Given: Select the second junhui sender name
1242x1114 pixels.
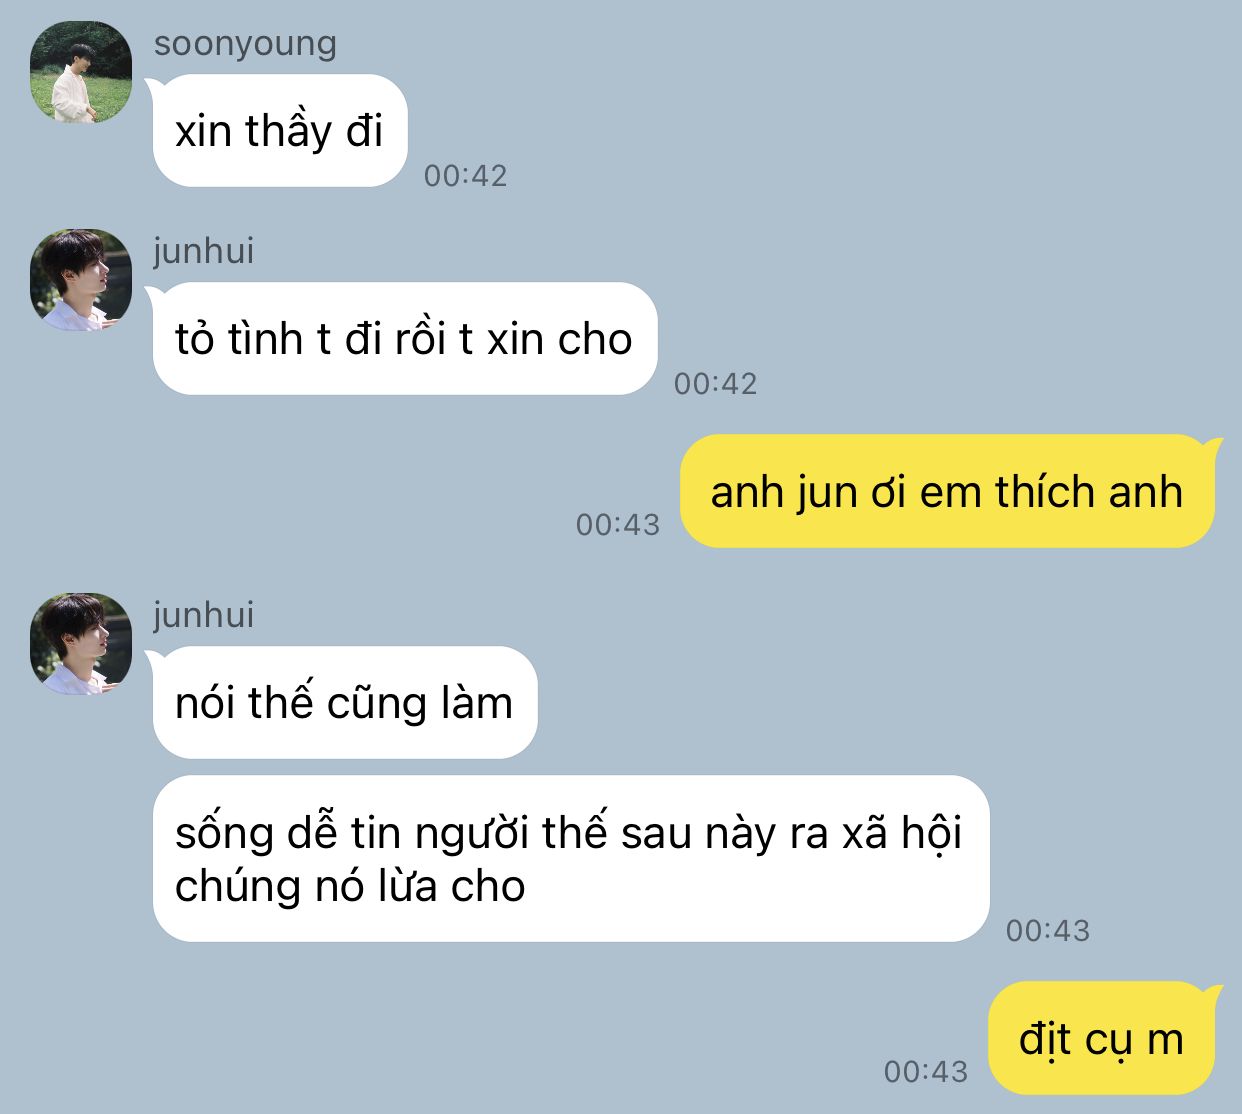Looking at the screenshot, I should pos(204,615).
